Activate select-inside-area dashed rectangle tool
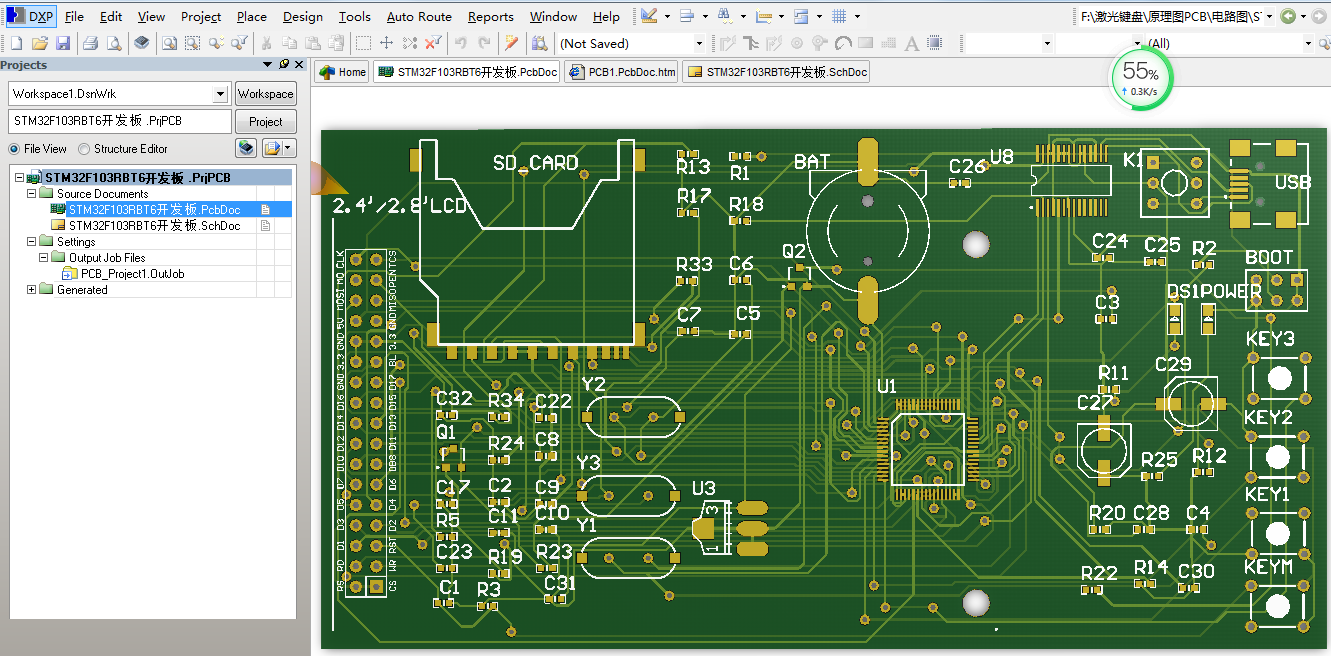The height and width of the screenshot is (656, 1331). click(363, 43)
